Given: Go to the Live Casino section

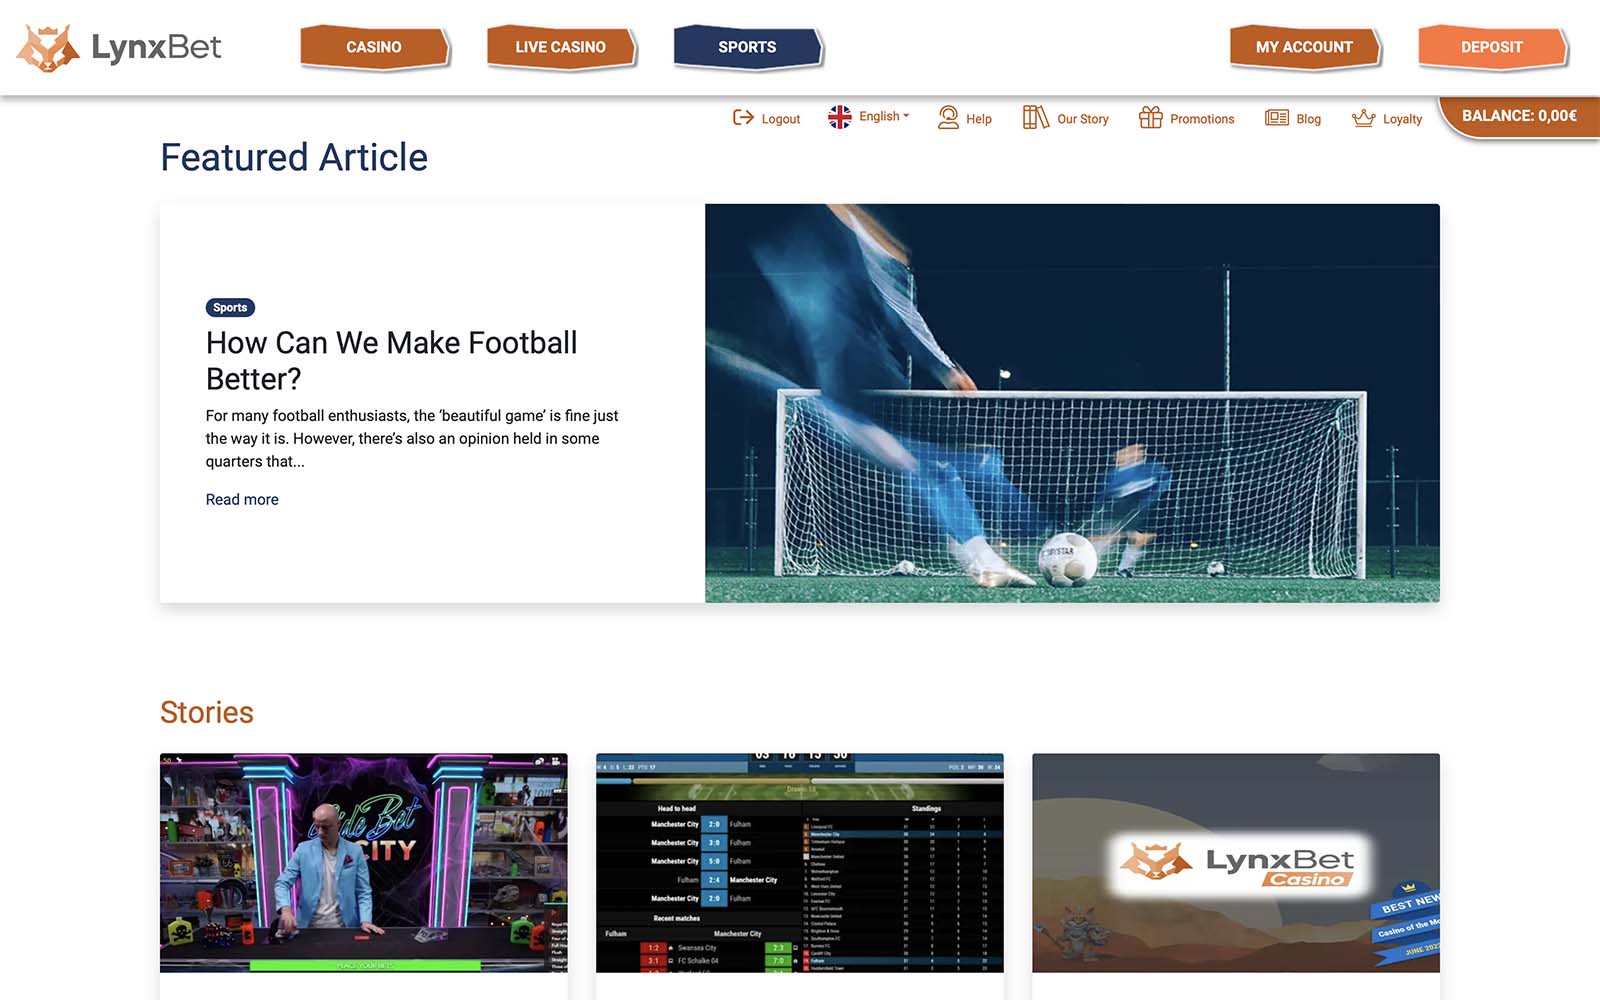Looking at the screenshot, I should [560, 47].
